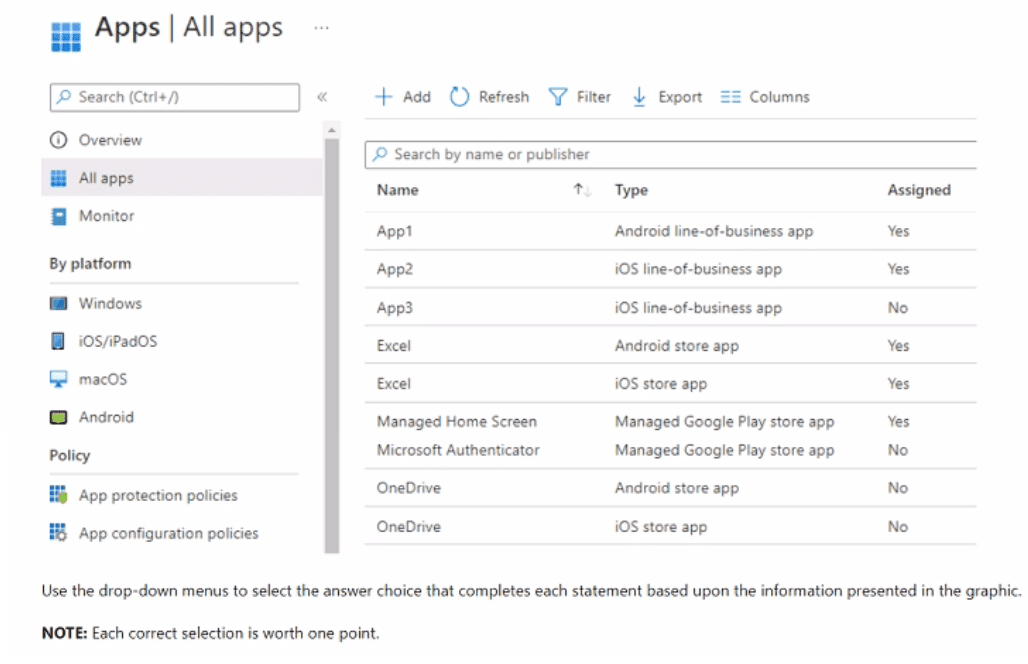Click the macOS platform icon

(x=59, y=380)
